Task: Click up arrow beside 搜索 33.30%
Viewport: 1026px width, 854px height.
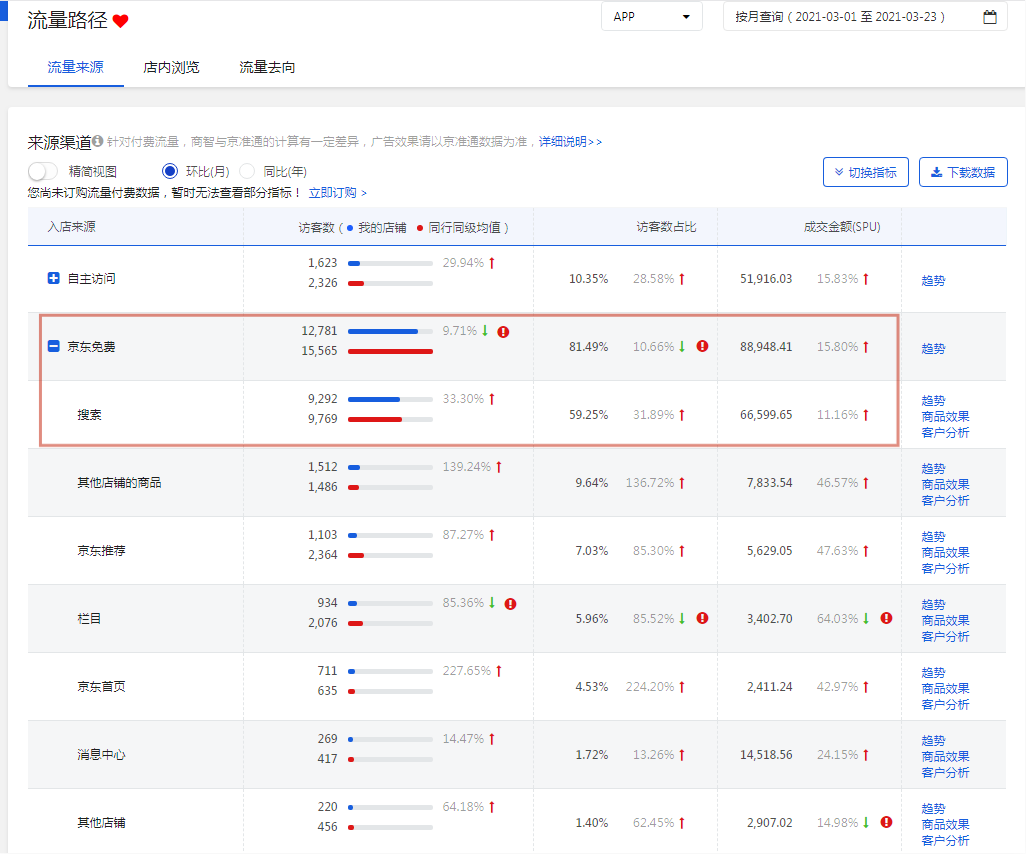Action: tap(492, 399)
